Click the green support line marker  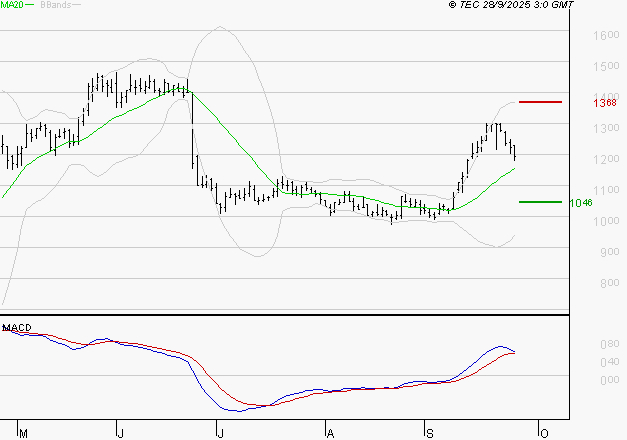540,202
